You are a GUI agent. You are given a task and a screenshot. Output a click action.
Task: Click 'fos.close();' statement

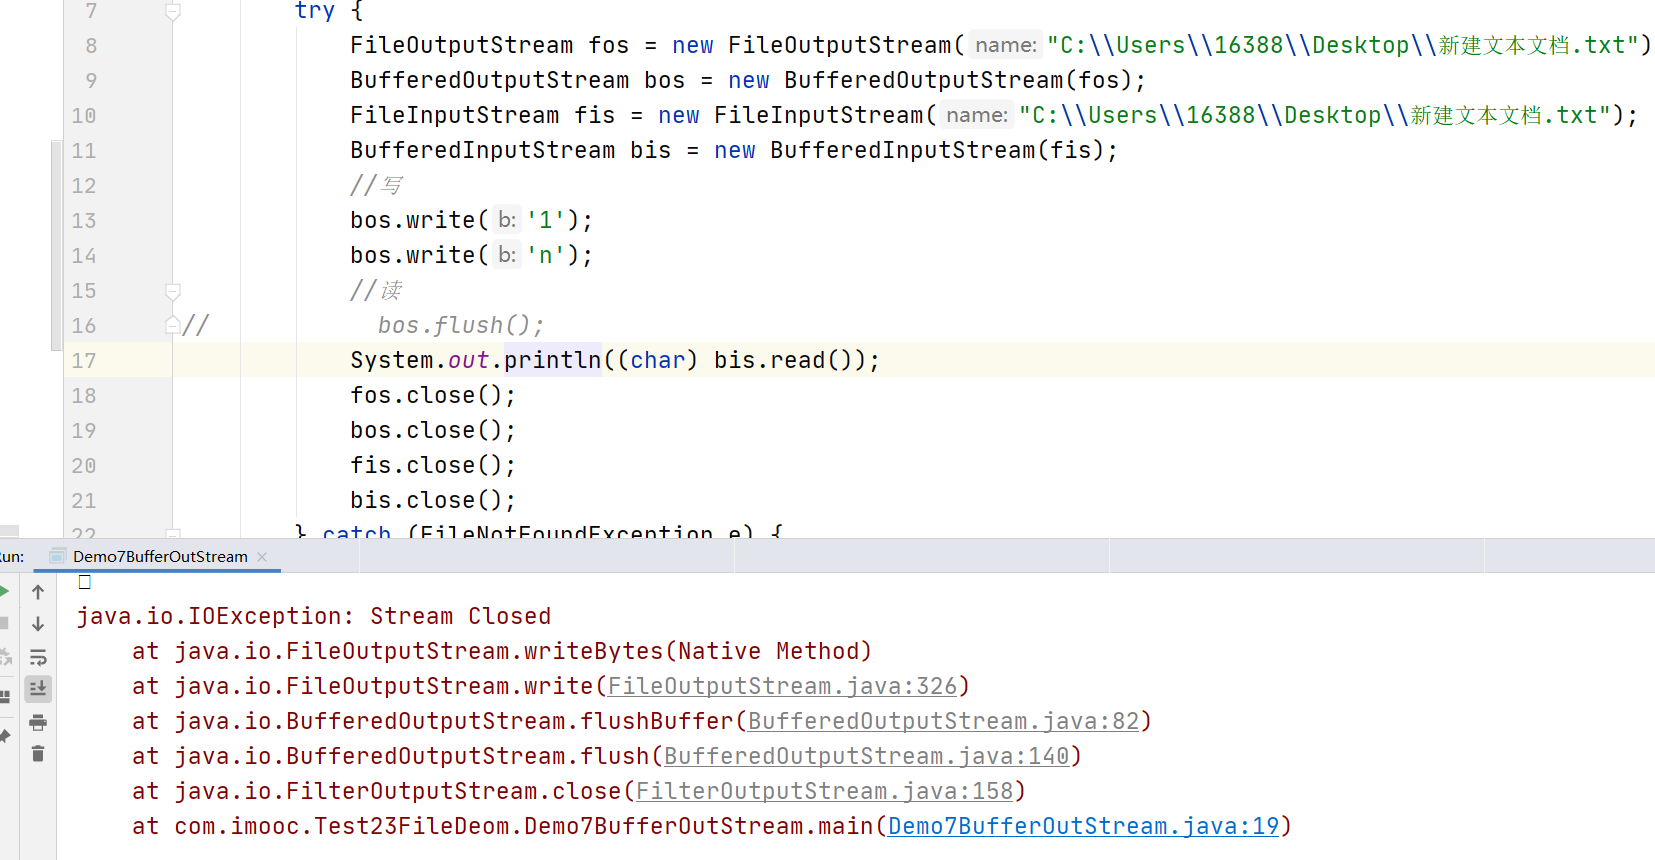433,395
